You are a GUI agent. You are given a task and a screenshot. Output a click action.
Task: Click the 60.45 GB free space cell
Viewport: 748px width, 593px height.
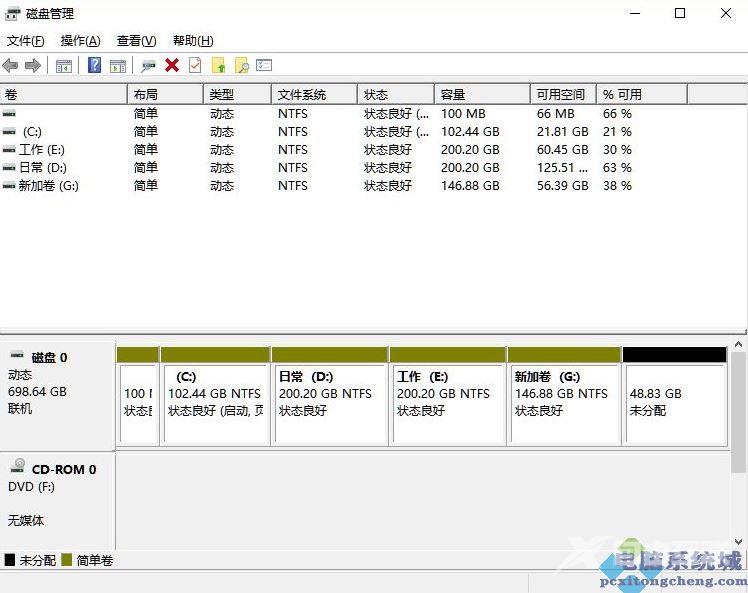[x=562, y=150]
